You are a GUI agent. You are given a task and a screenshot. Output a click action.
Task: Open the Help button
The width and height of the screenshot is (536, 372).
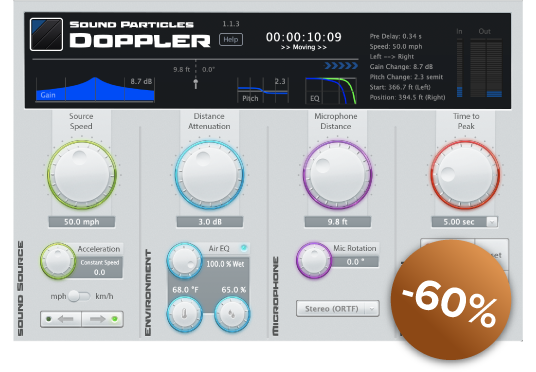click(x=231, y=40)
